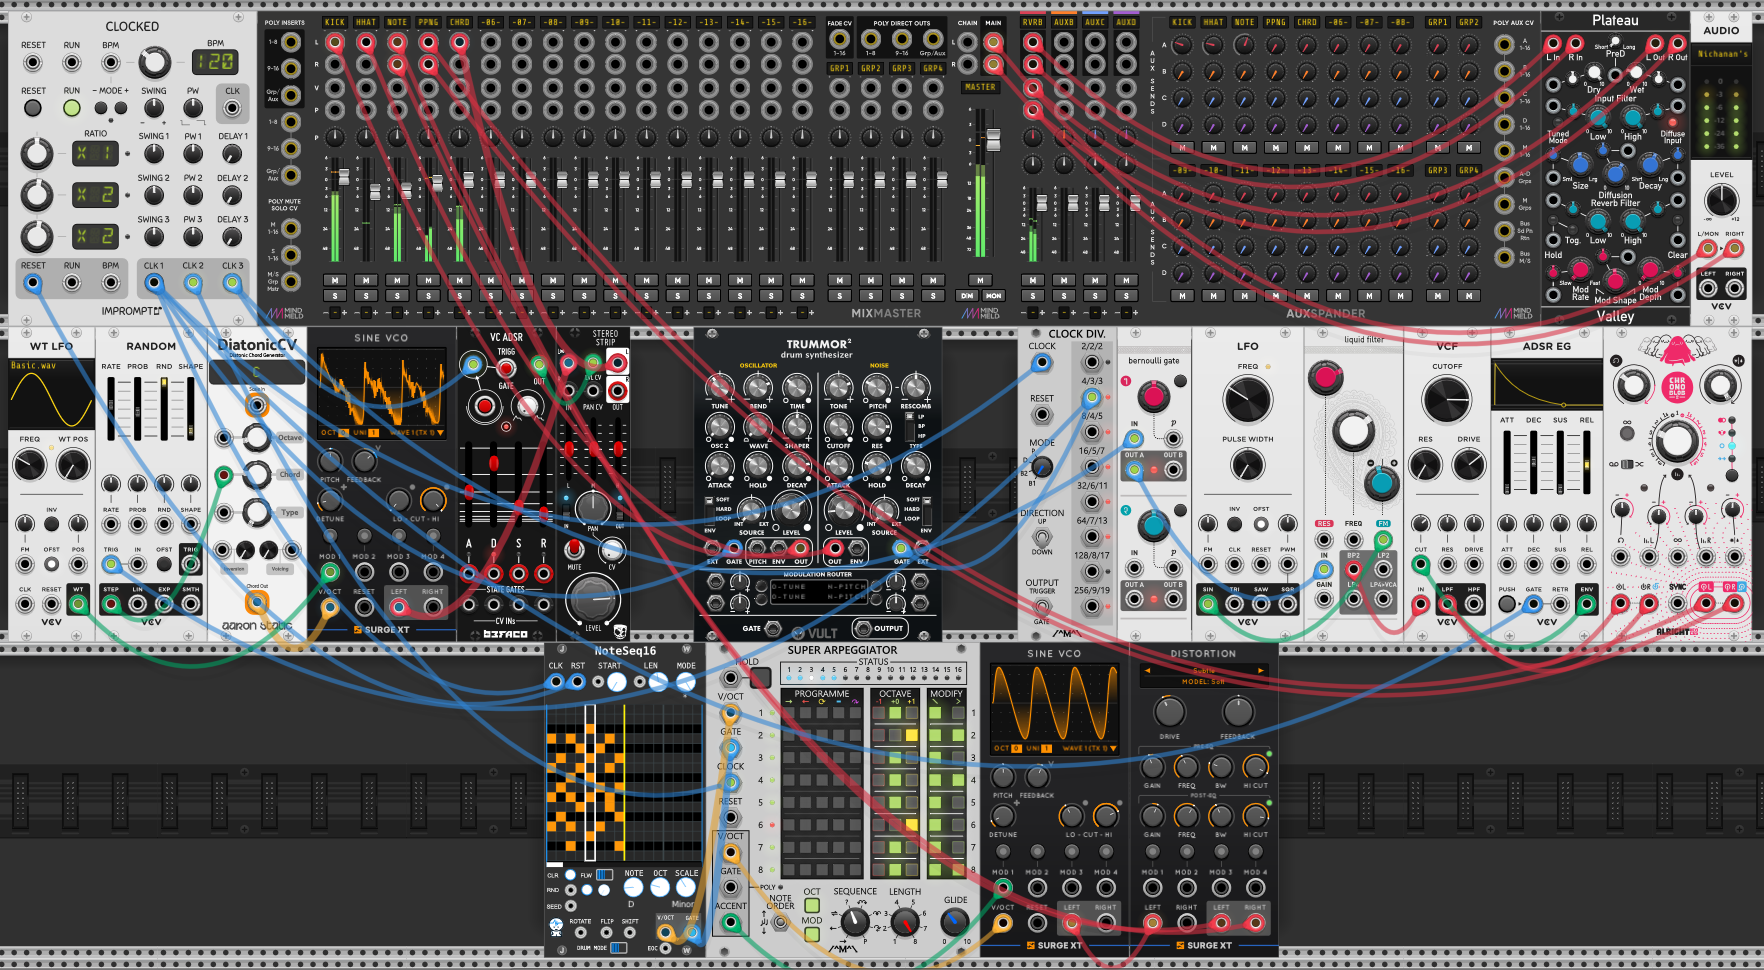
Task: Click the round Clocked RESET button
Action: point(33,107)
